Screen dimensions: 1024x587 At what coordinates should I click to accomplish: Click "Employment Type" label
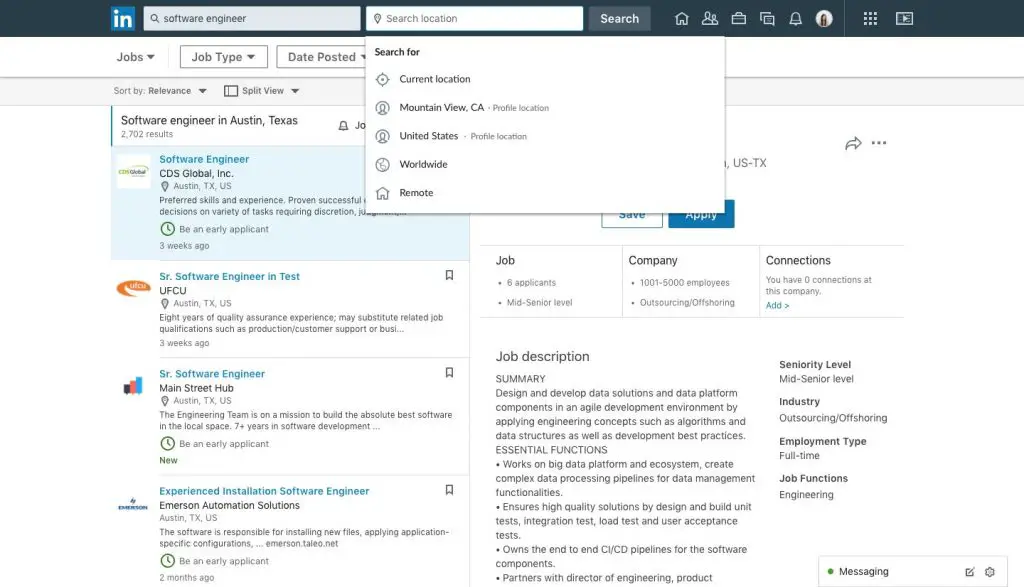[823, 441]
